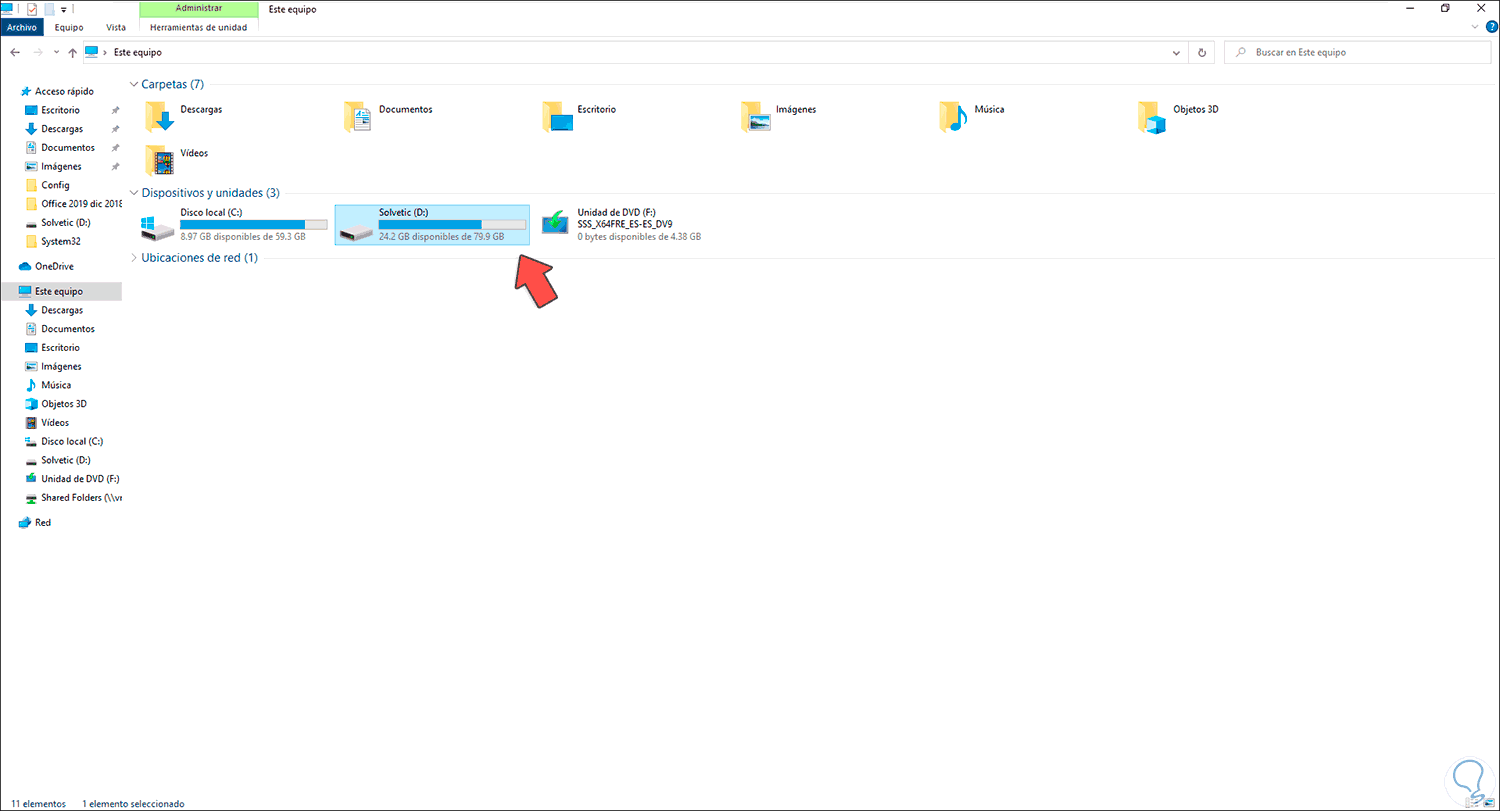Open the Unidad de DVD (F:) drive

click(555, 222)
